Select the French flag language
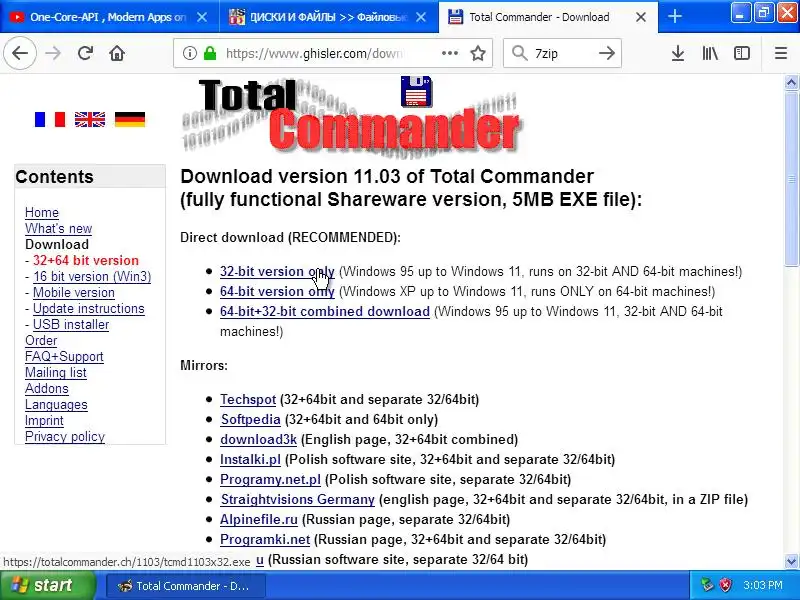This screenshot has height=600, width=800. pyautogui.click(x=49, y=119)
